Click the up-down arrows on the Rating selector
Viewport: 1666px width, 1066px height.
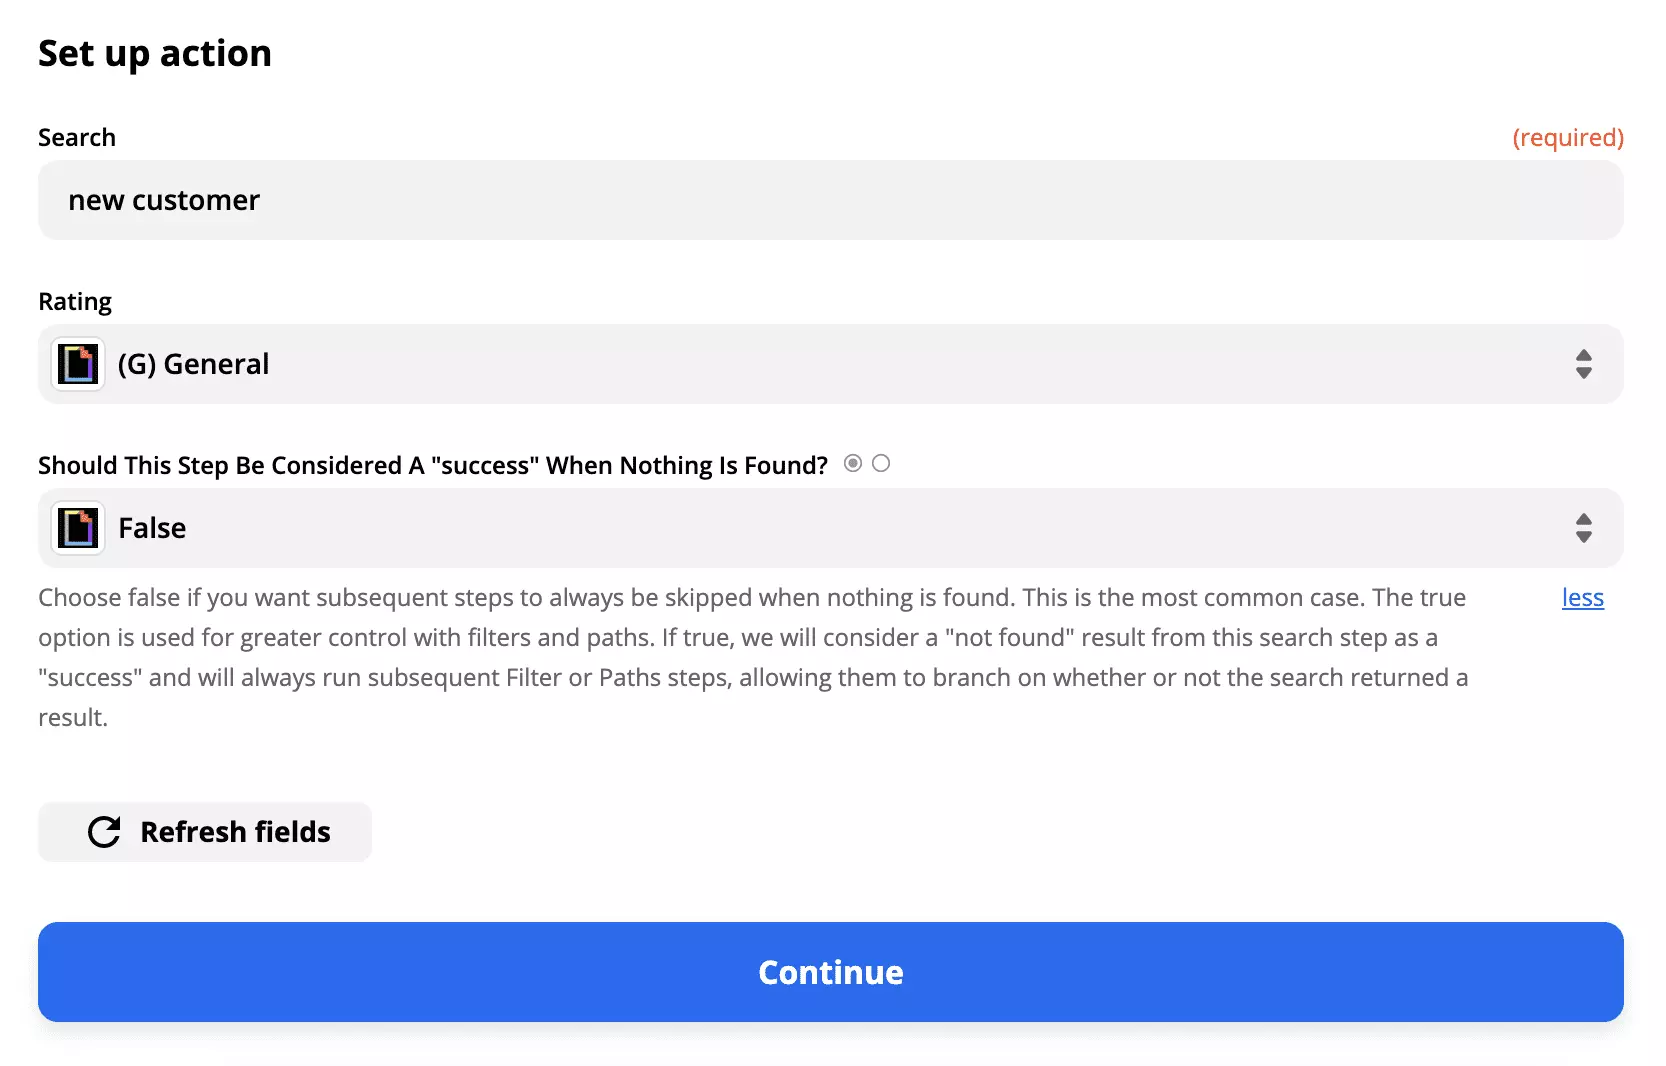coord(1584,364)
